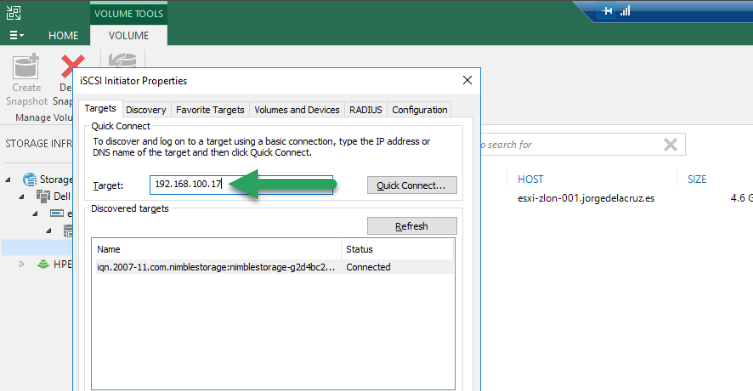Click the Veeam application icon
The width and height of the screenshot is (753, 391).
pyautogui.click(x=13, y=12)
